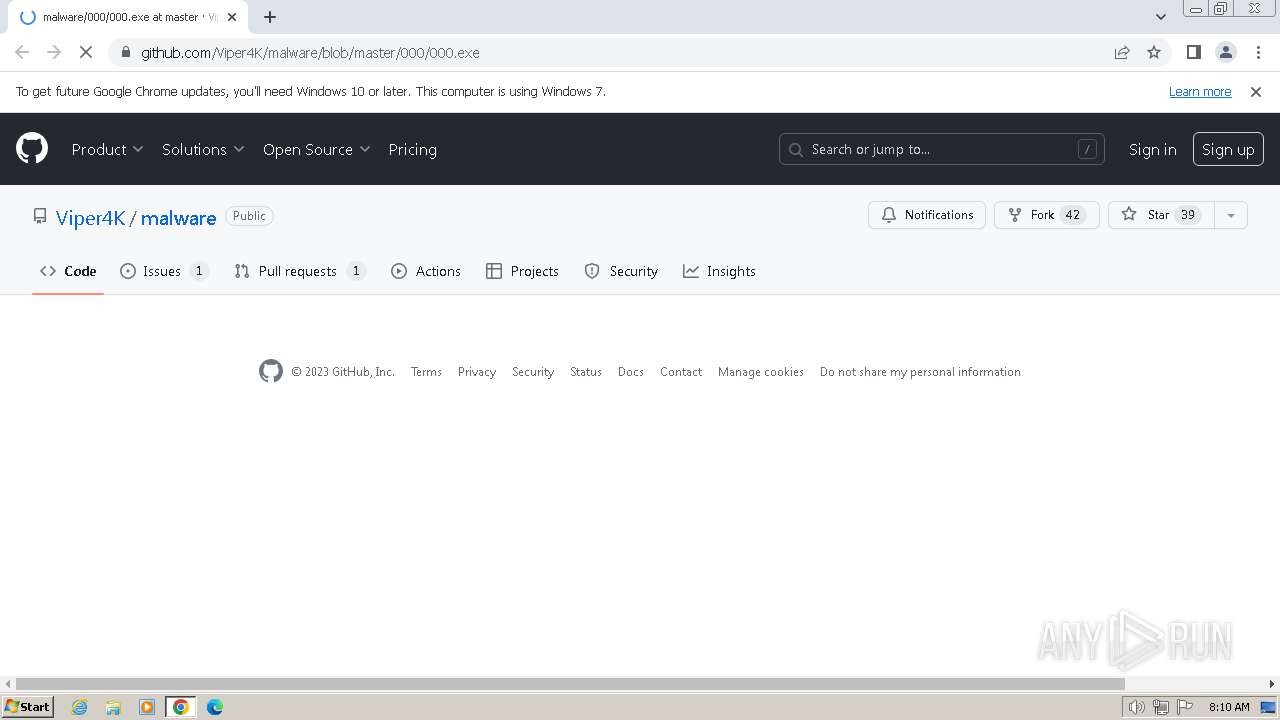Bookmark this tab star icon
This screenshot has height=720, width=1280.
pos(1154,53)
